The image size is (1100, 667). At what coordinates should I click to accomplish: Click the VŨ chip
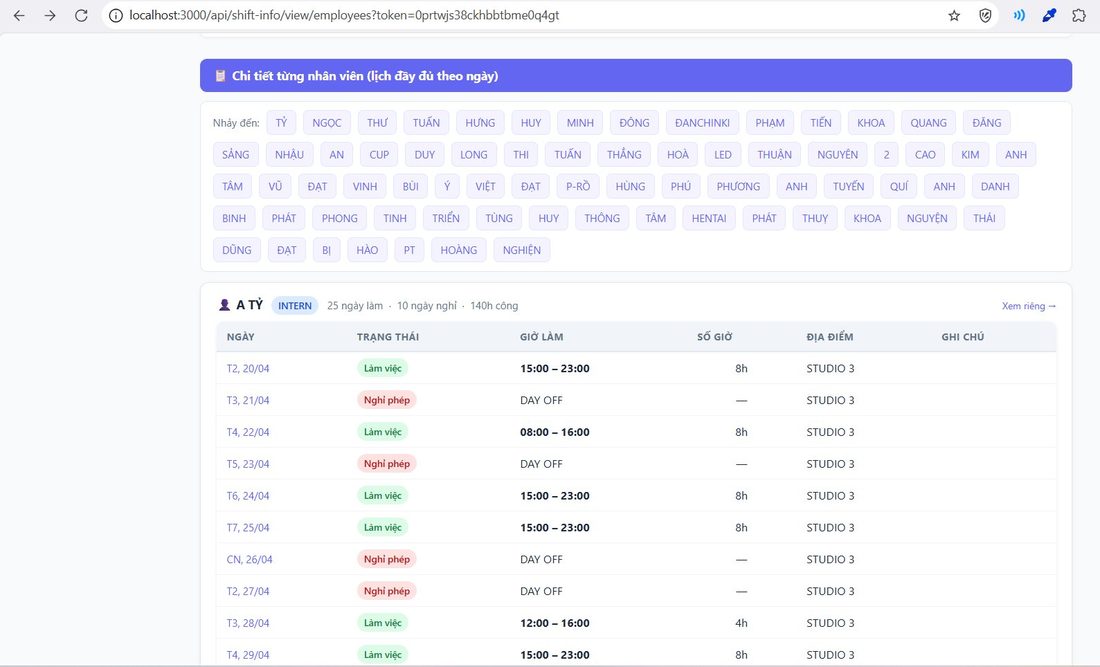[275, 187]
